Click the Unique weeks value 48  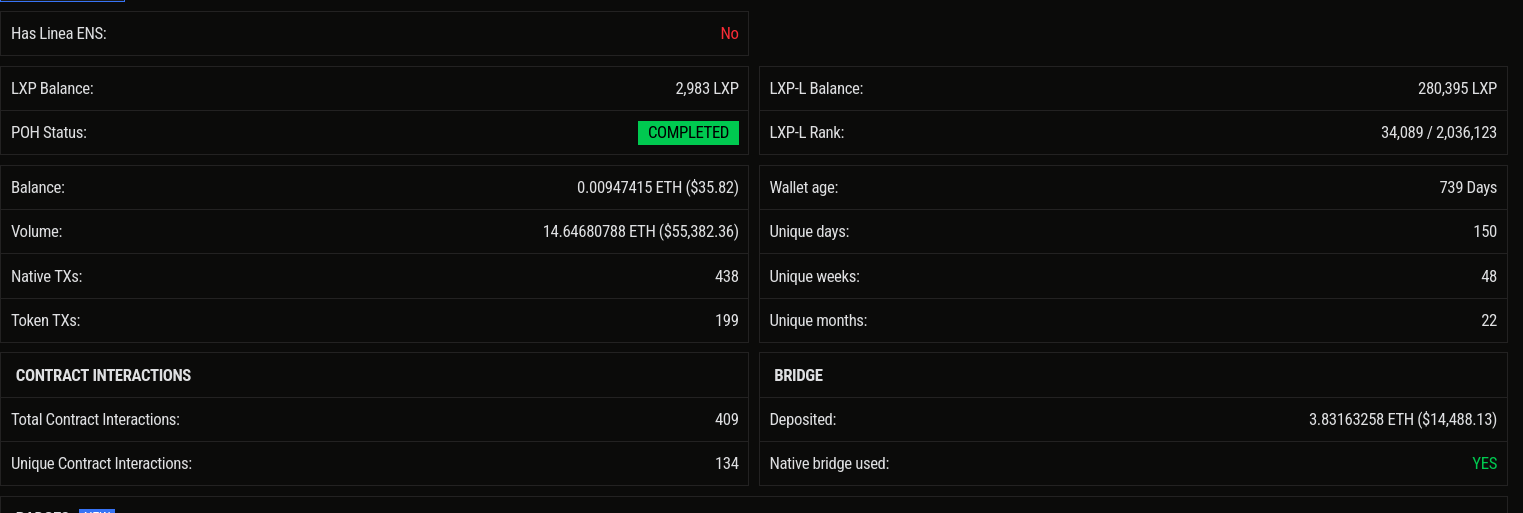point(1488,277)
